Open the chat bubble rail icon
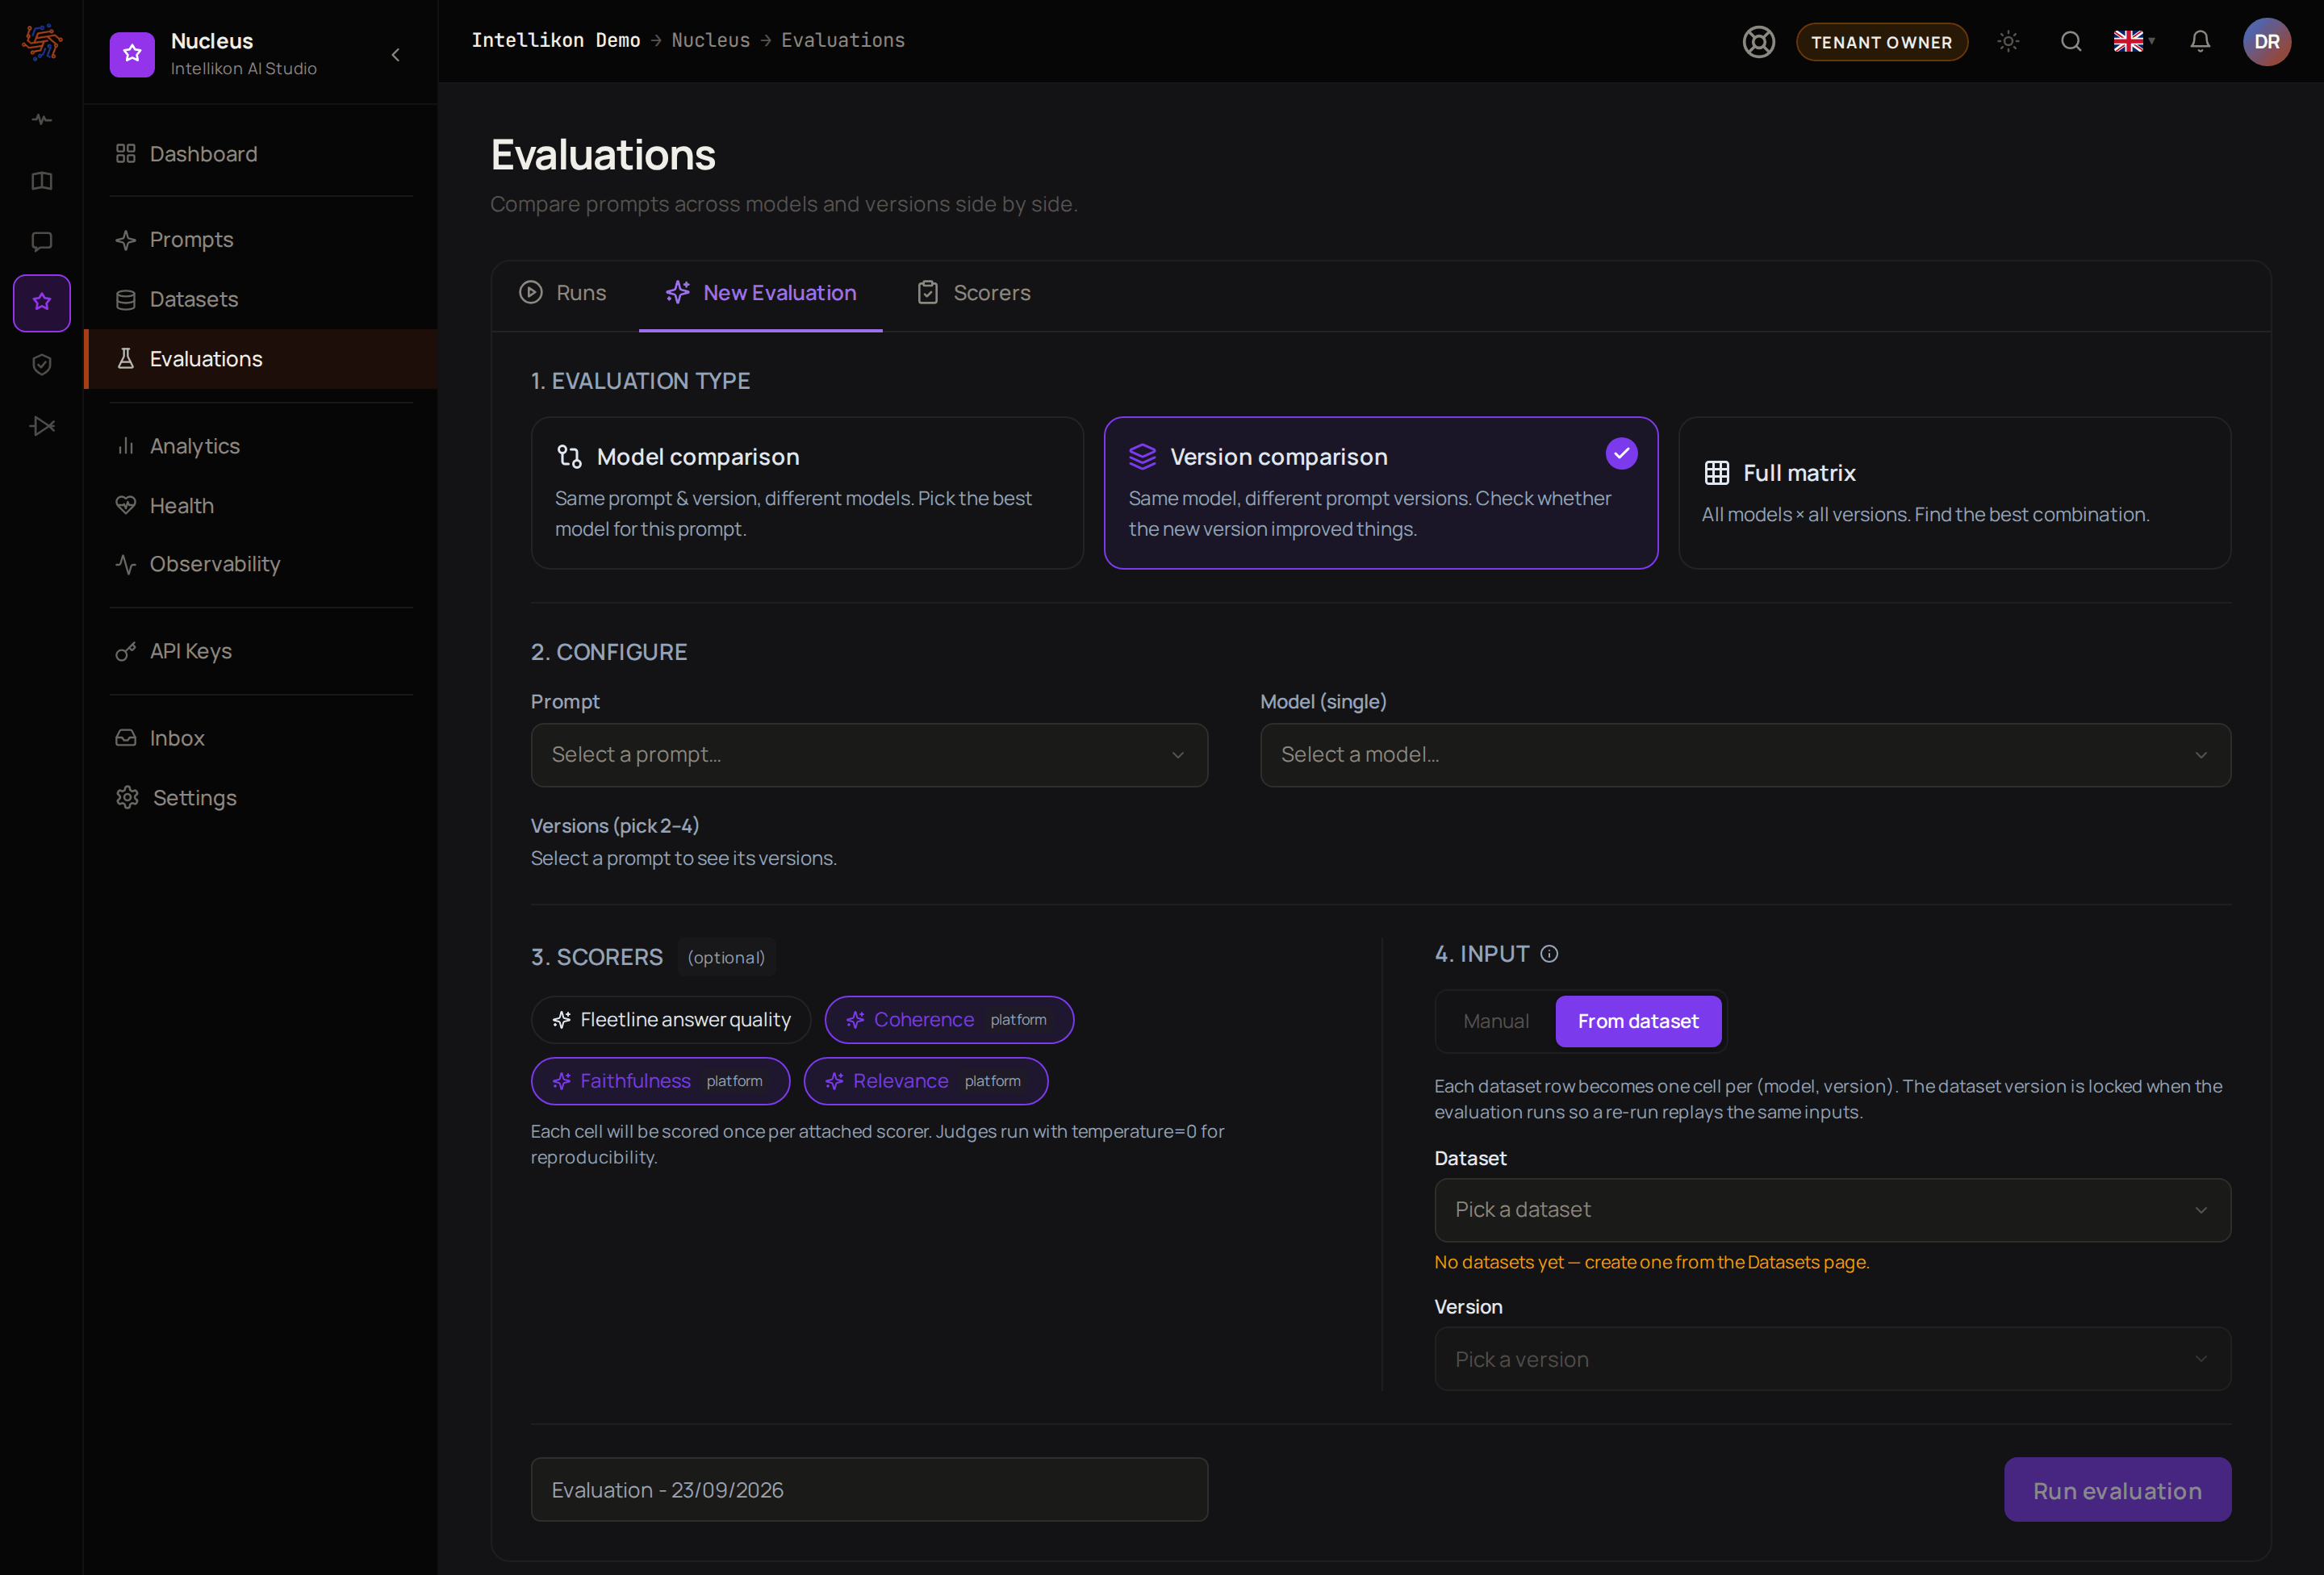This screenshot has height=1575, width=2324. coord(42,241)
